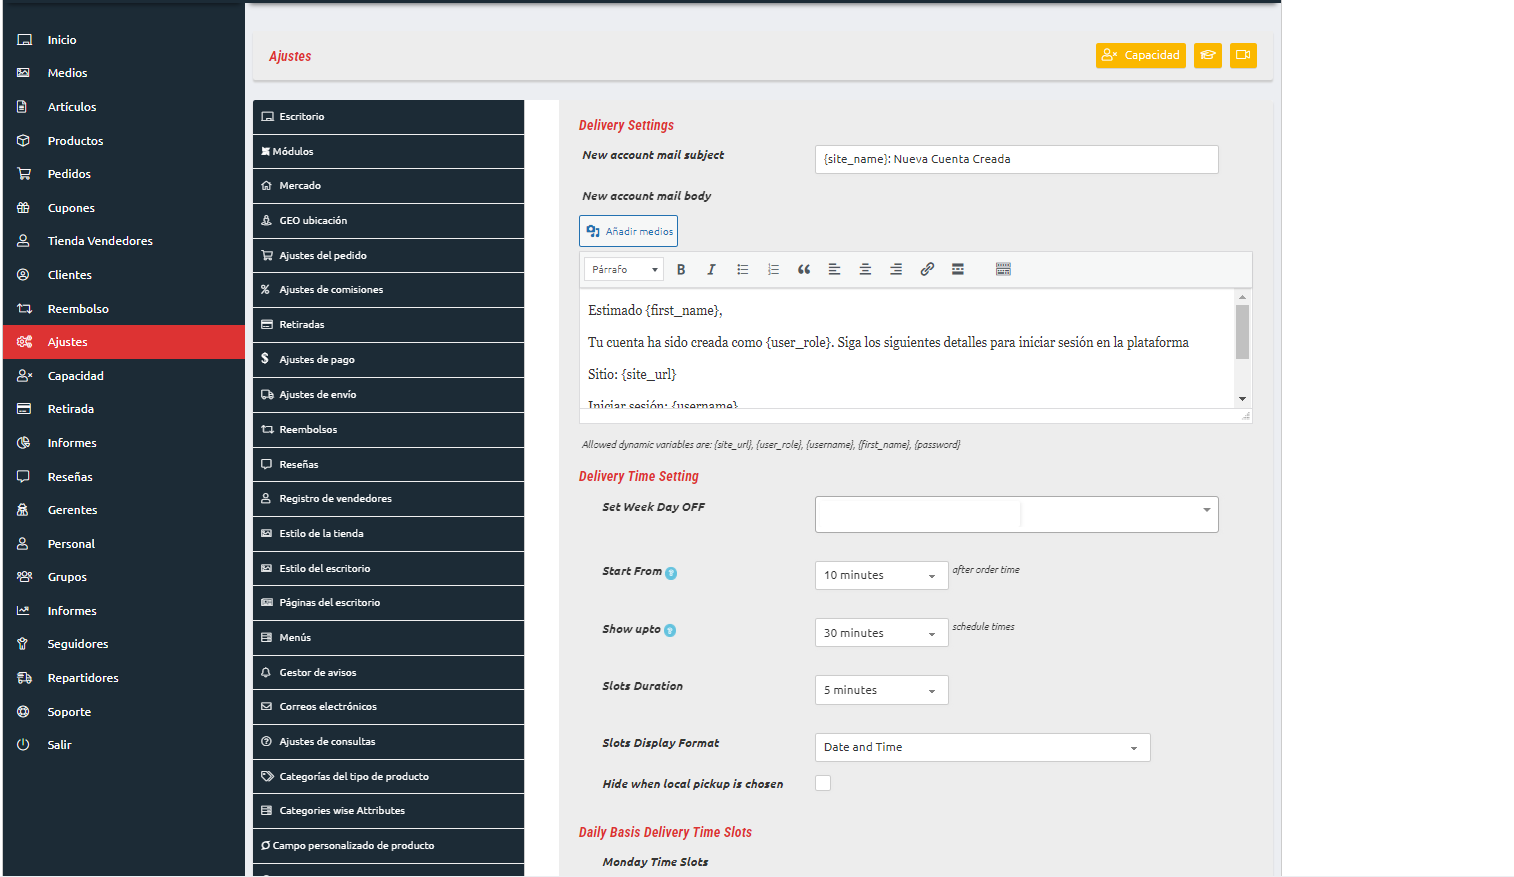Open the Start From minutes dropdown
1514x877 pixels.
[881, 576]
